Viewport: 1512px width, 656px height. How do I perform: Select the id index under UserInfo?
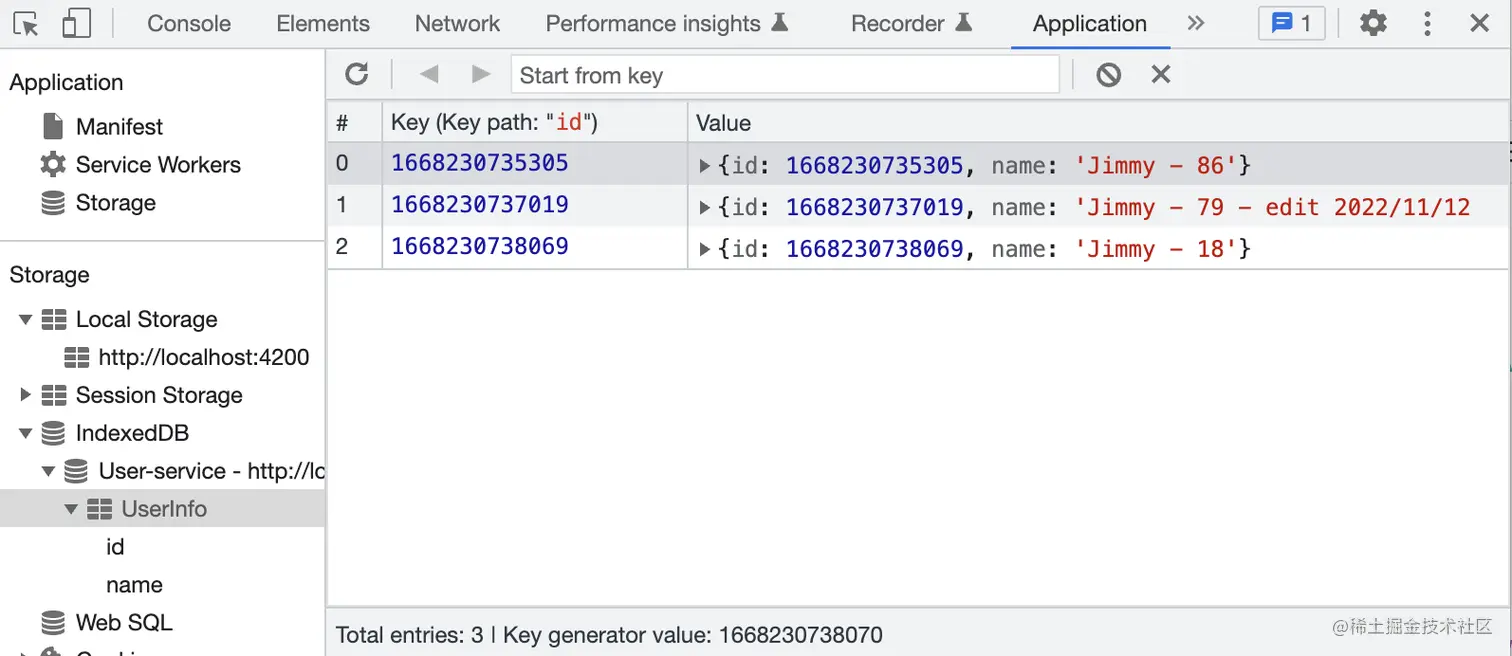point(115,547)
